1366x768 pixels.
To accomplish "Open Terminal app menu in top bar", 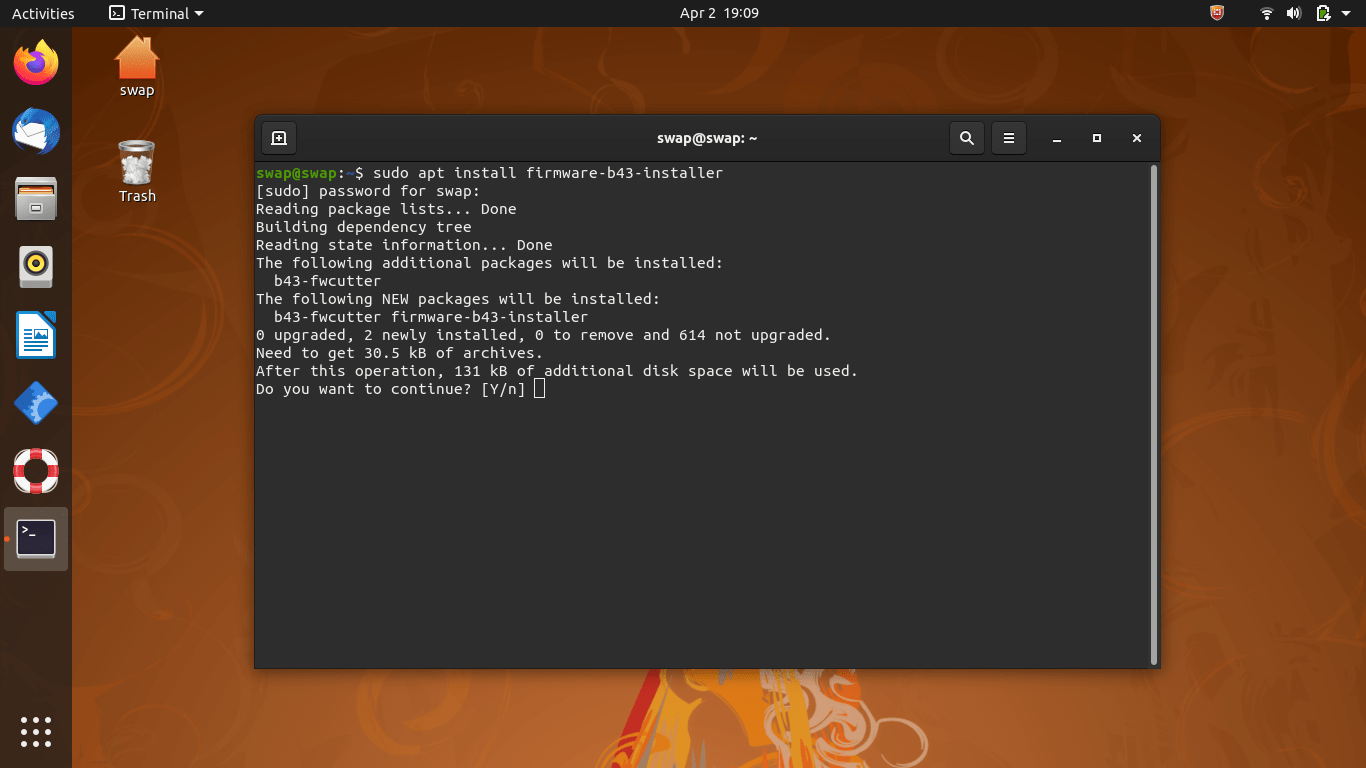I will [x=156, y=13].
